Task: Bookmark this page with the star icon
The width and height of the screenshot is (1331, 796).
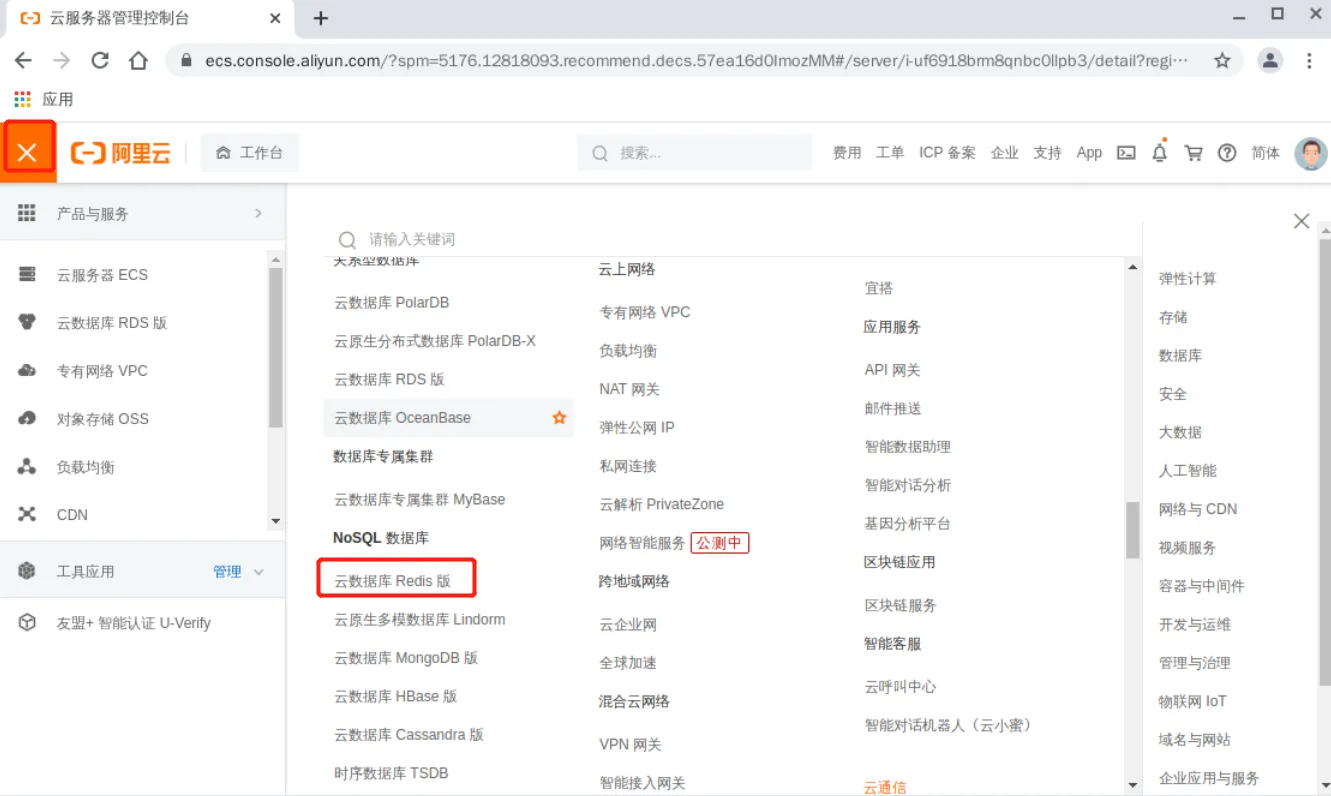Action: (1222, 60)
